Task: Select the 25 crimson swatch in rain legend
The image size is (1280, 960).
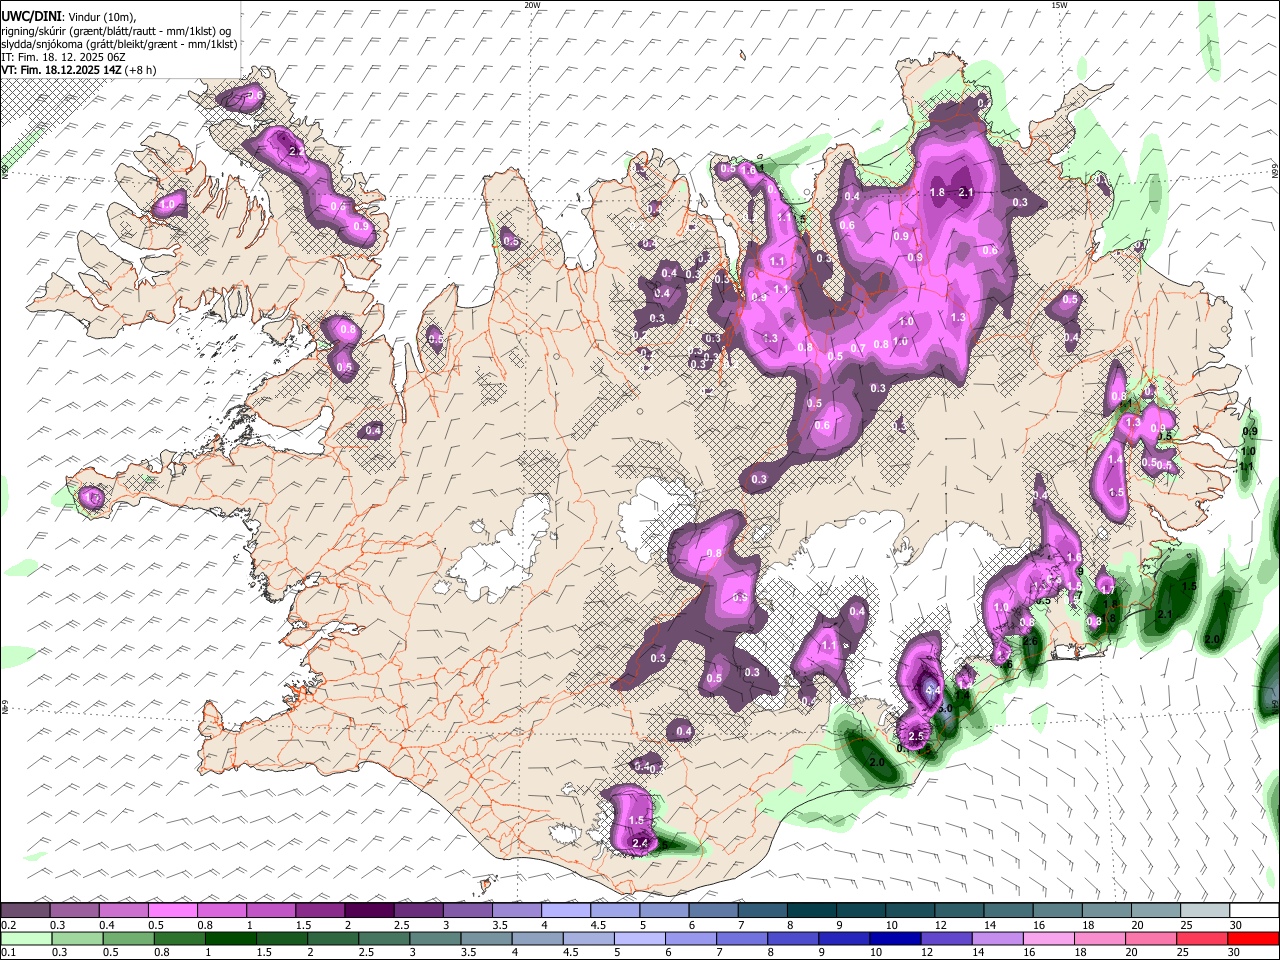Action: (1203, 938)
